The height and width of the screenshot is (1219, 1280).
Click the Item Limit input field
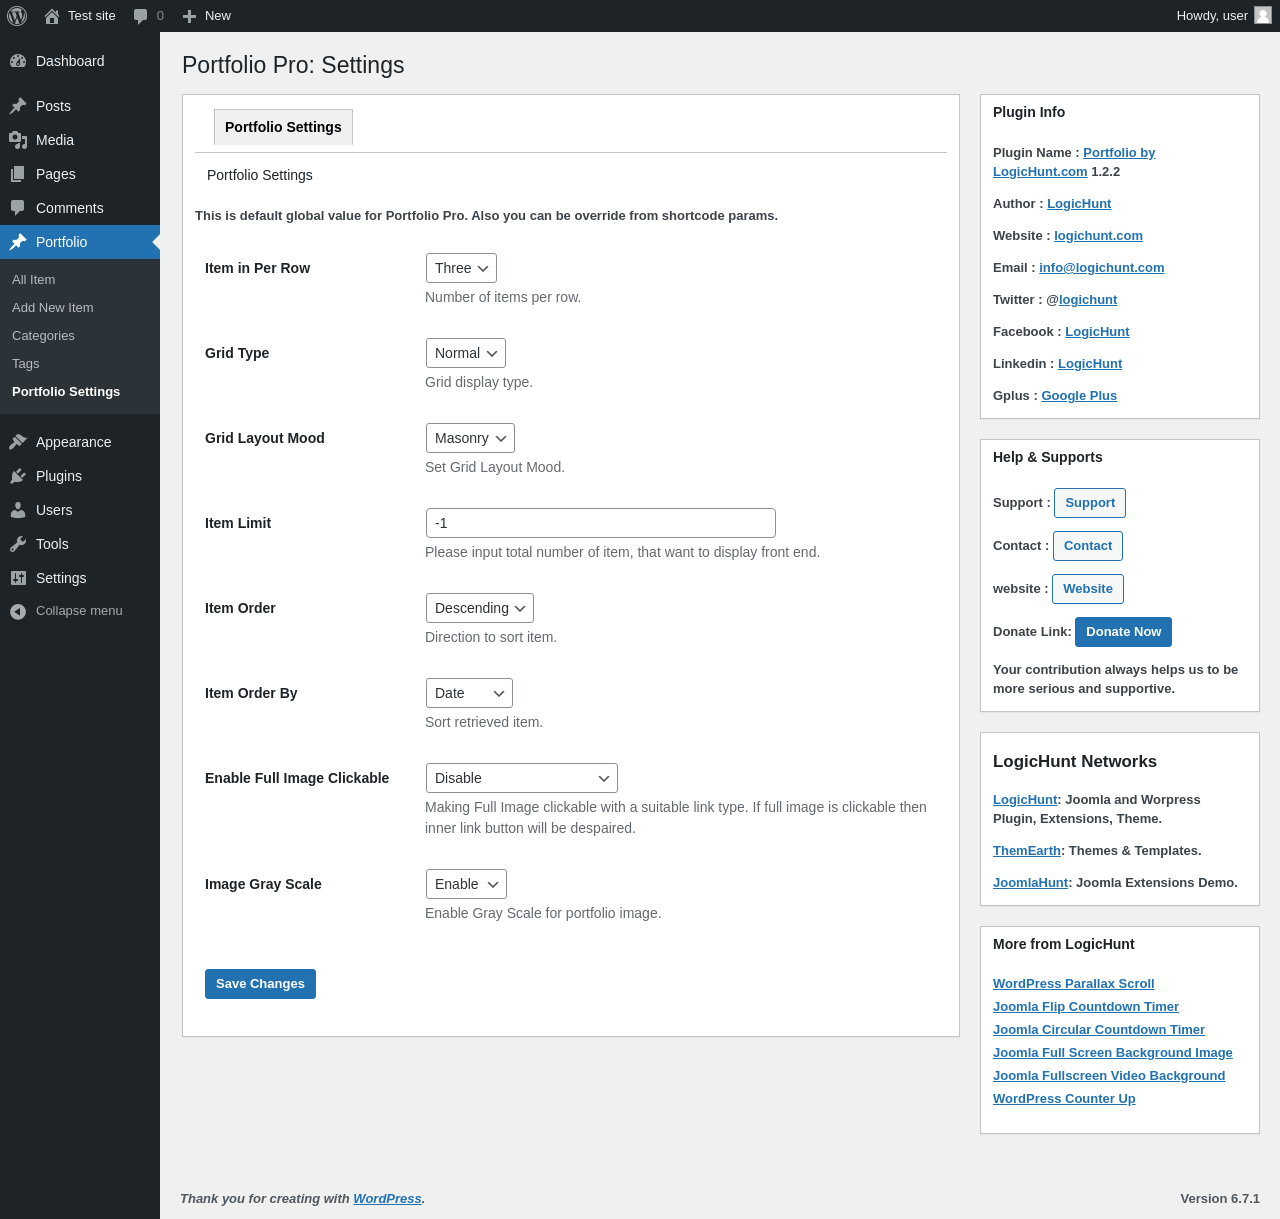tap(601, 523)
